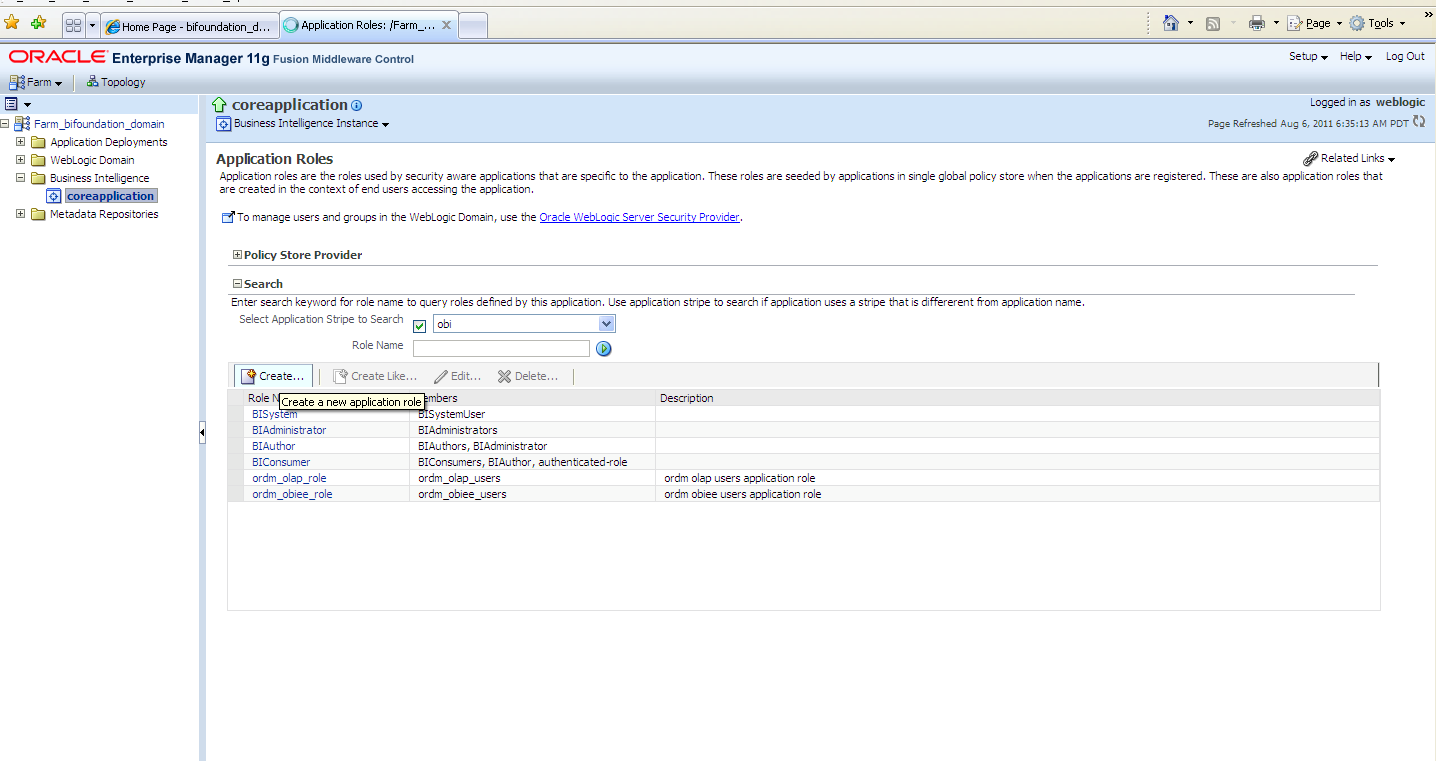Click the Create... button
Screen dimensions: 1436x761
[x=273, y=376]
